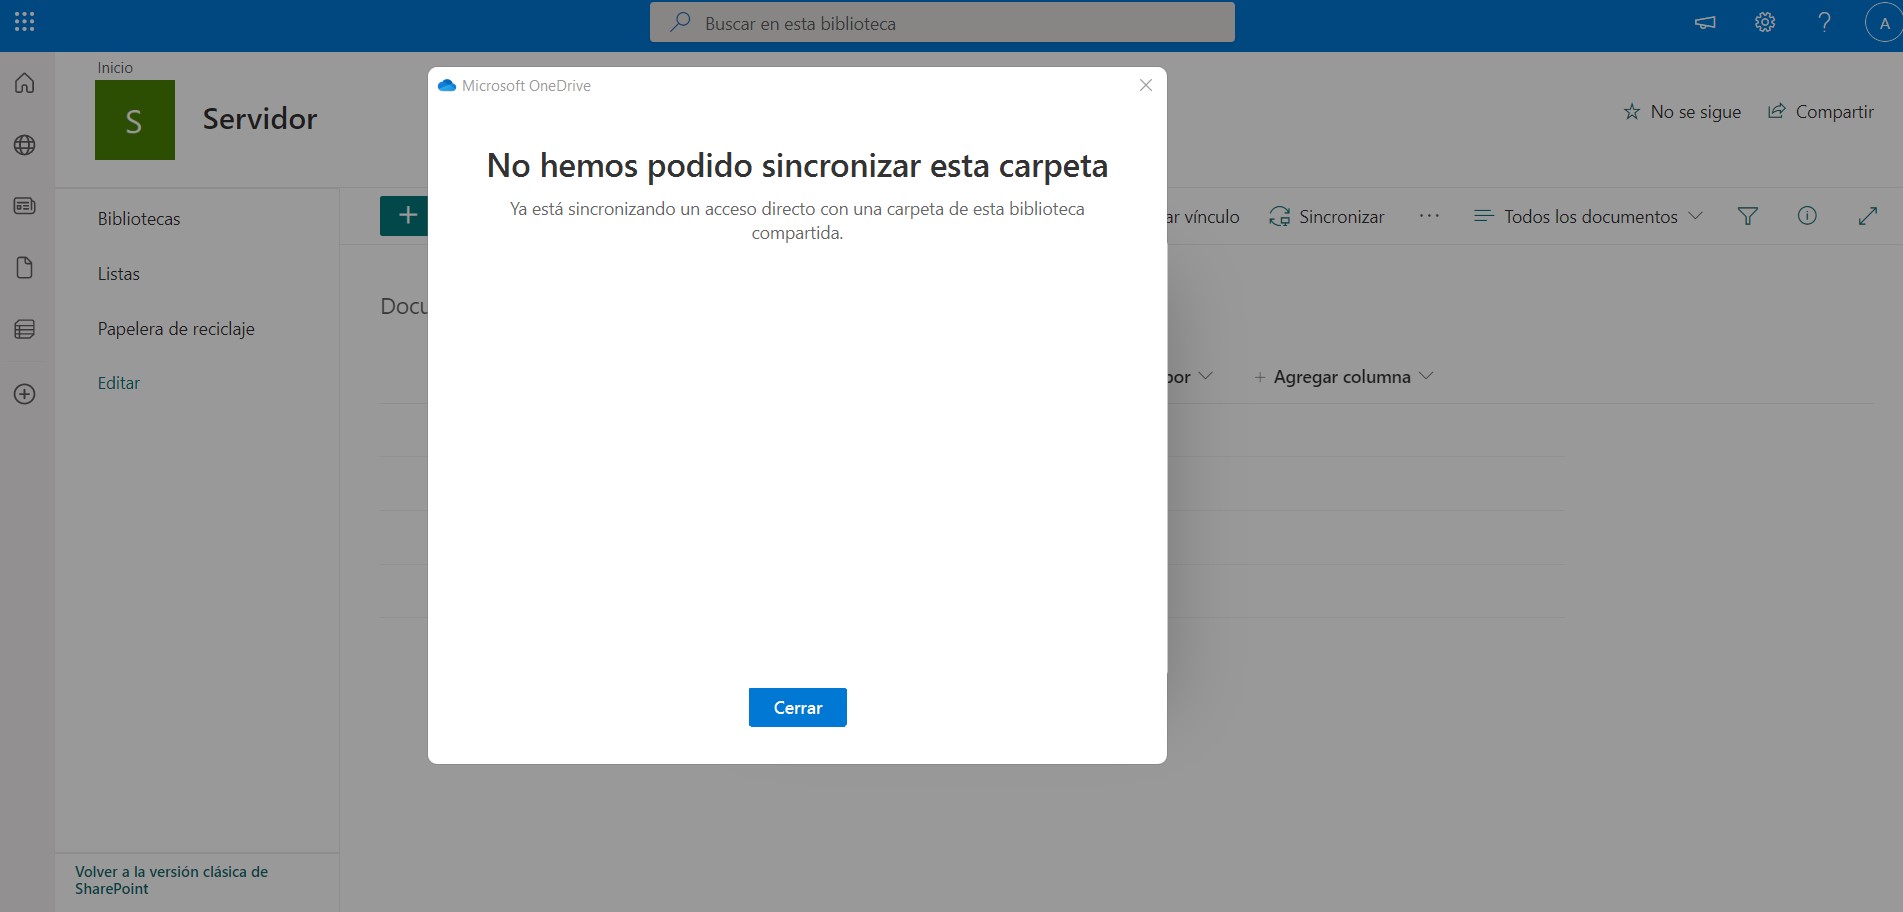The width and height of the screenshot is (1903, 912).
Task: Open My sites globe icon
Action: [25, 145]
